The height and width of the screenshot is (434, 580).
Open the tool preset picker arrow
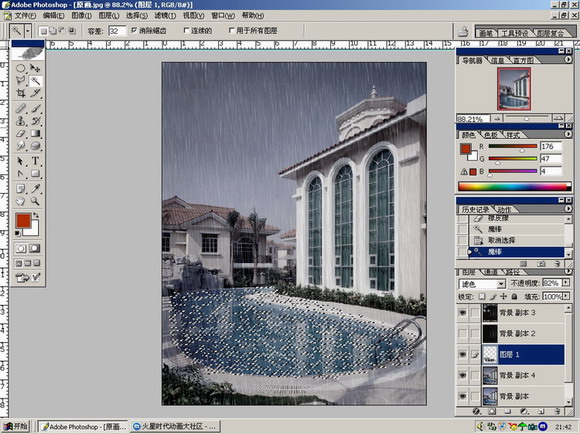pyautogui.click(x=28, y=31)
